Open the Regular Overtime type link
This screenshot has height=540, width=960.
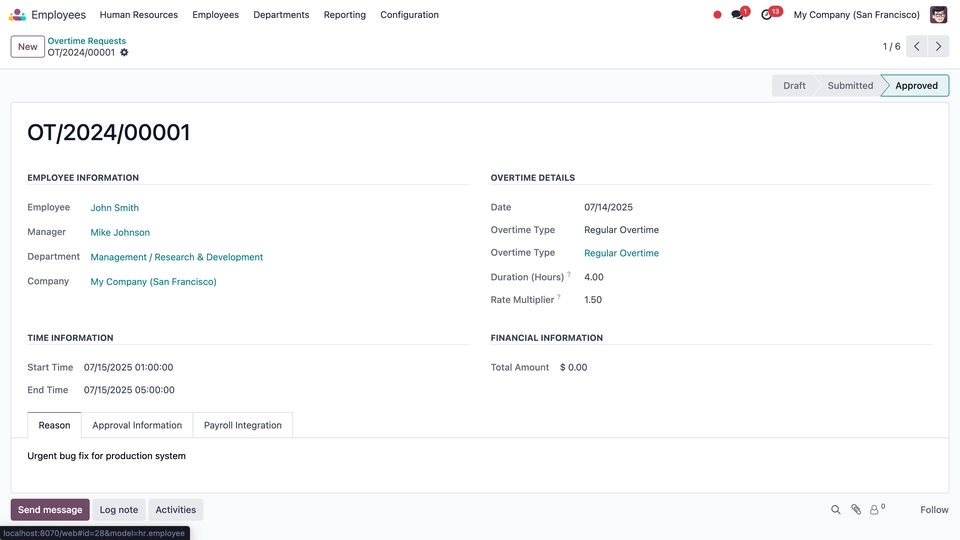coord(621,253)
